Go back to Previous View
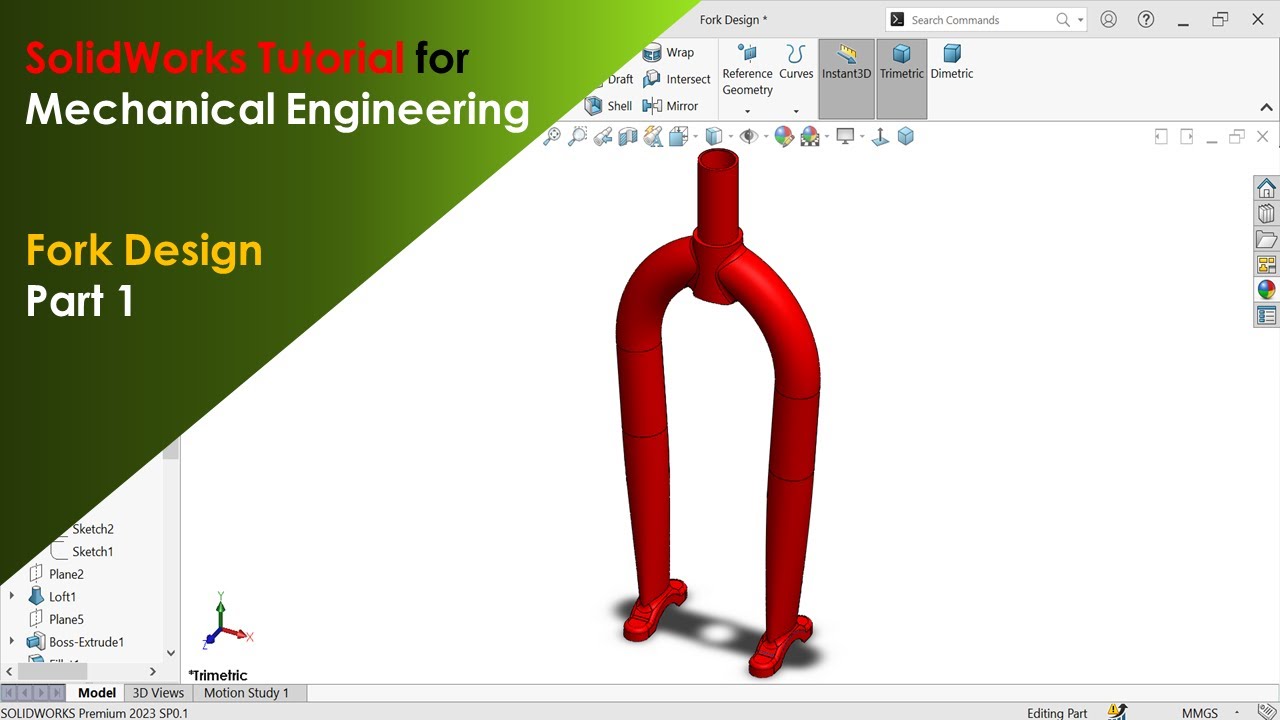The width and height of the screenshot is (1280, 720). [602, 137]
